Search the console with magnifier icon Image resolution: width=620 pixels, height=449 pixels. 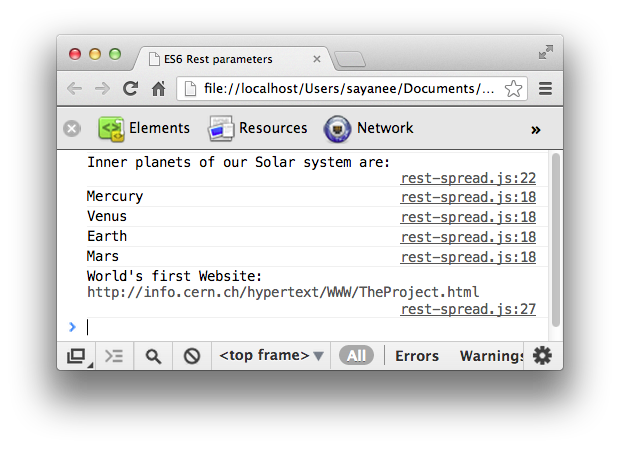153,356
